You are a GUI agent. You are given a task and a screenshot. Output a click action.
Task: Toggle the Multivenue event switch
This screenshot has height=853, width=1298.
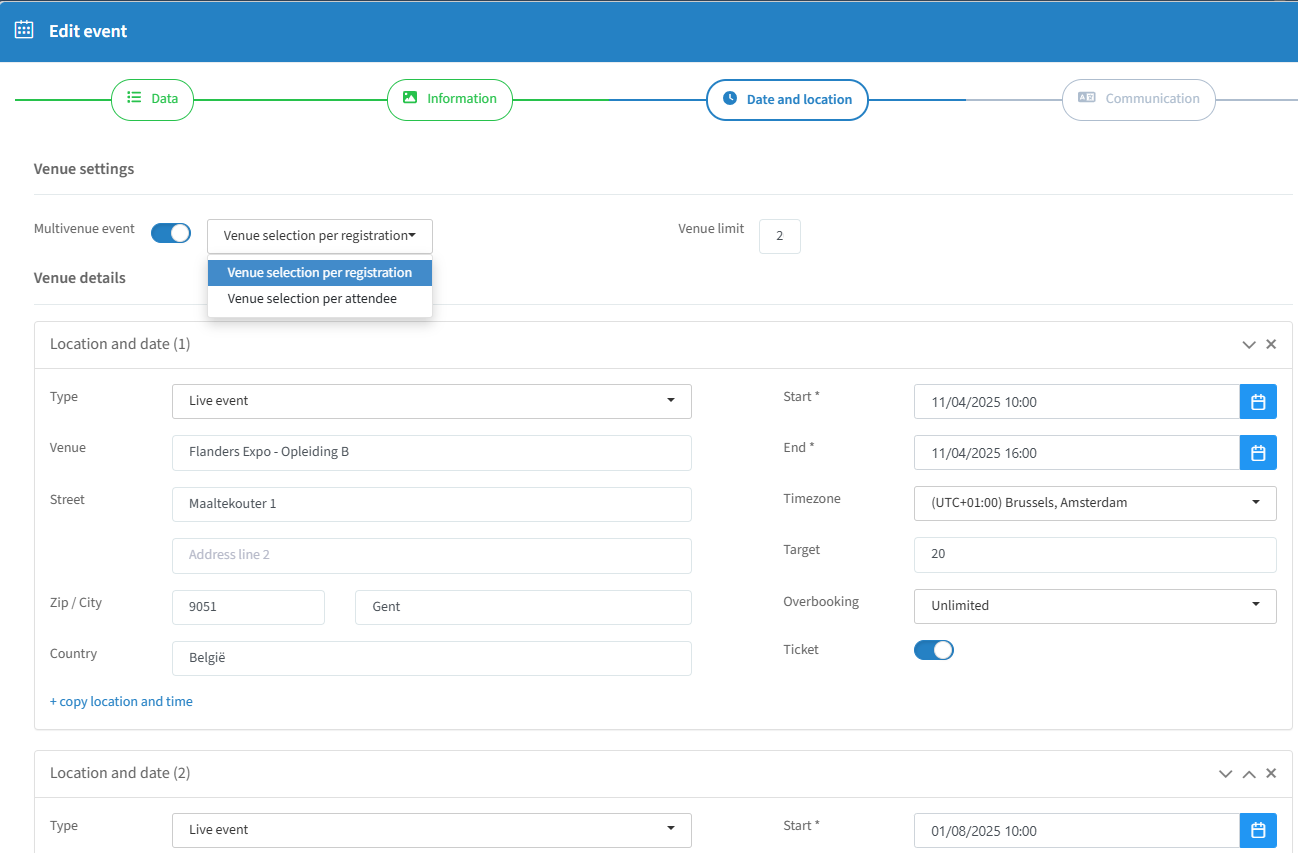tap(171, 233)
